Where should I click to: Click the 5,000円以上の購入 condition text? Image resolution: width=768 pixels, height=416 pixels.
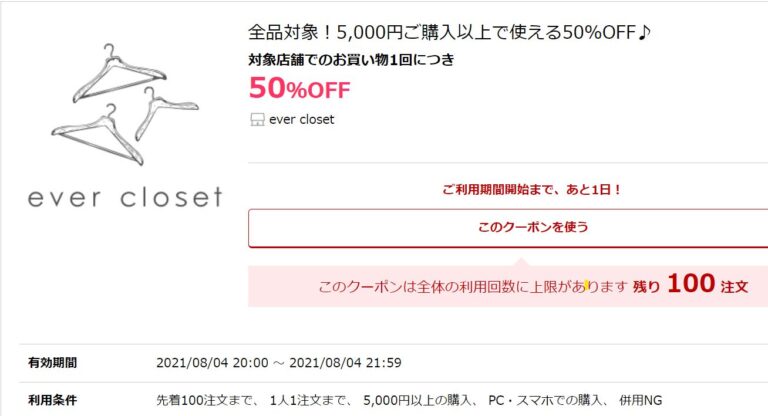pyautogui.click(x=417, y=400)
